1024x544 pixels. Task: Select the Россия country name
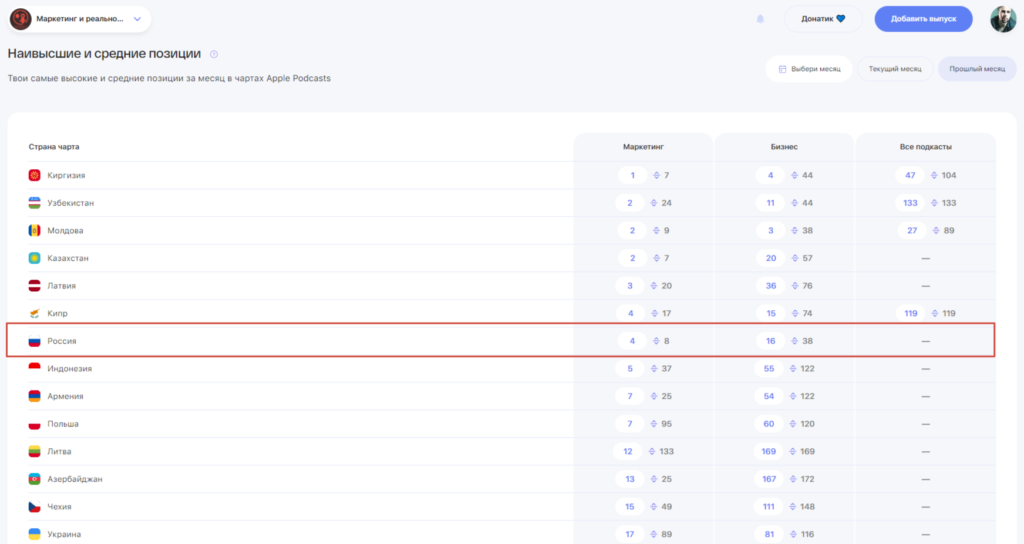pos(61,341)
